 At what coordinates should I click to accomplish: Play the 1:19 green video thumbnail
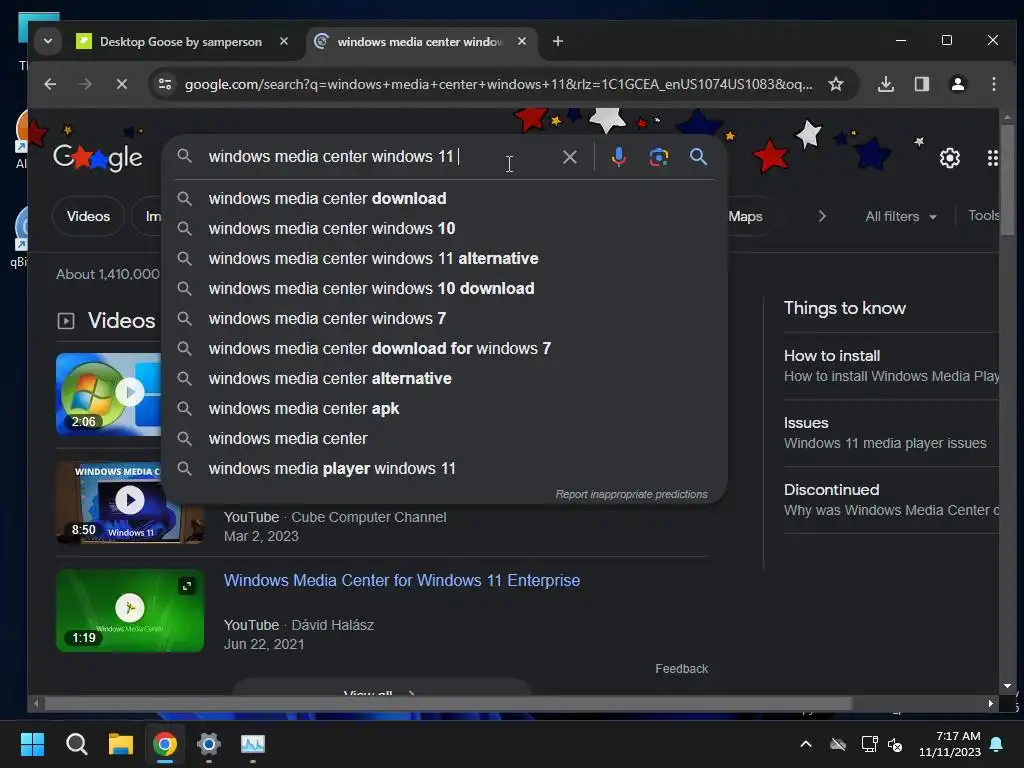point(130,611)
